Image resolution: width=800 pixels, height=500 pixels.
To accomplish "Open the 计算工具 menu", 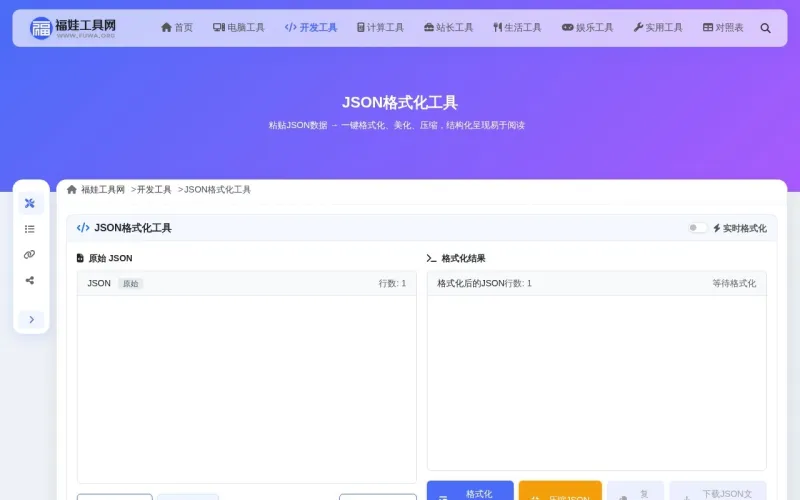I will tap(380, 28).
